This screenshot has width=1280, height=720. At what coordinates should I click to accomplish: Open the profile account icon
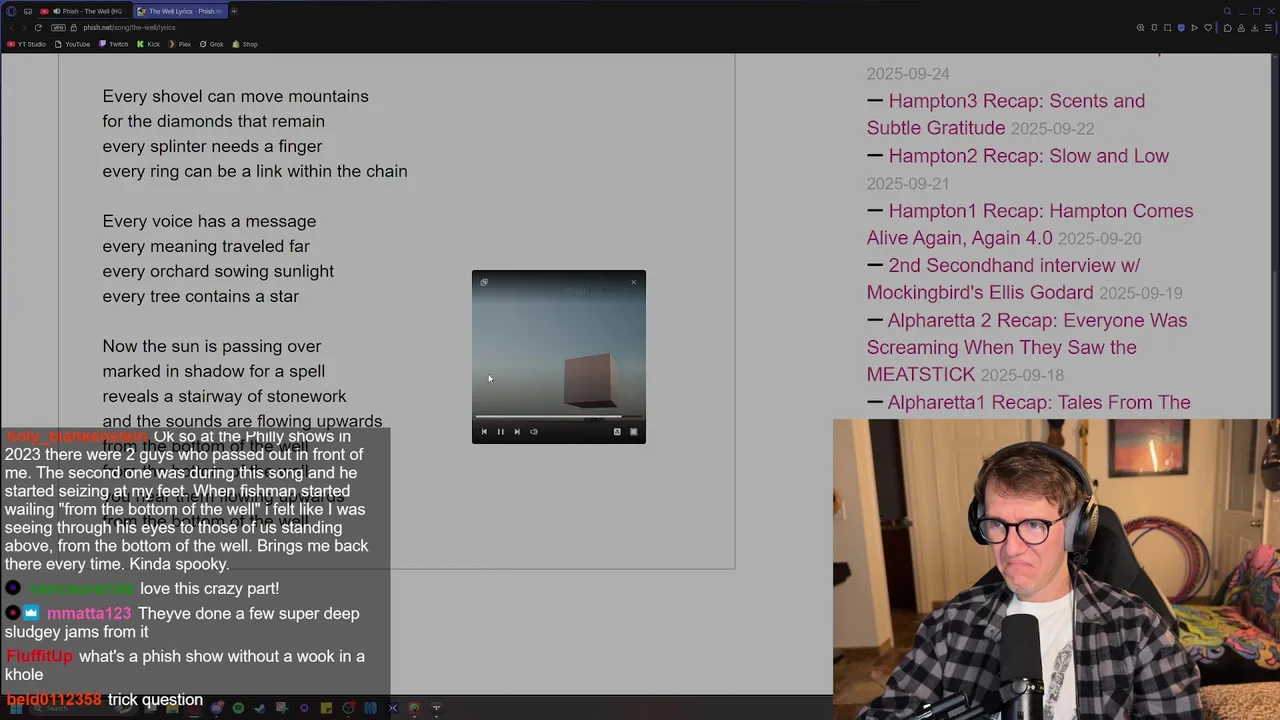point(1241,28)
